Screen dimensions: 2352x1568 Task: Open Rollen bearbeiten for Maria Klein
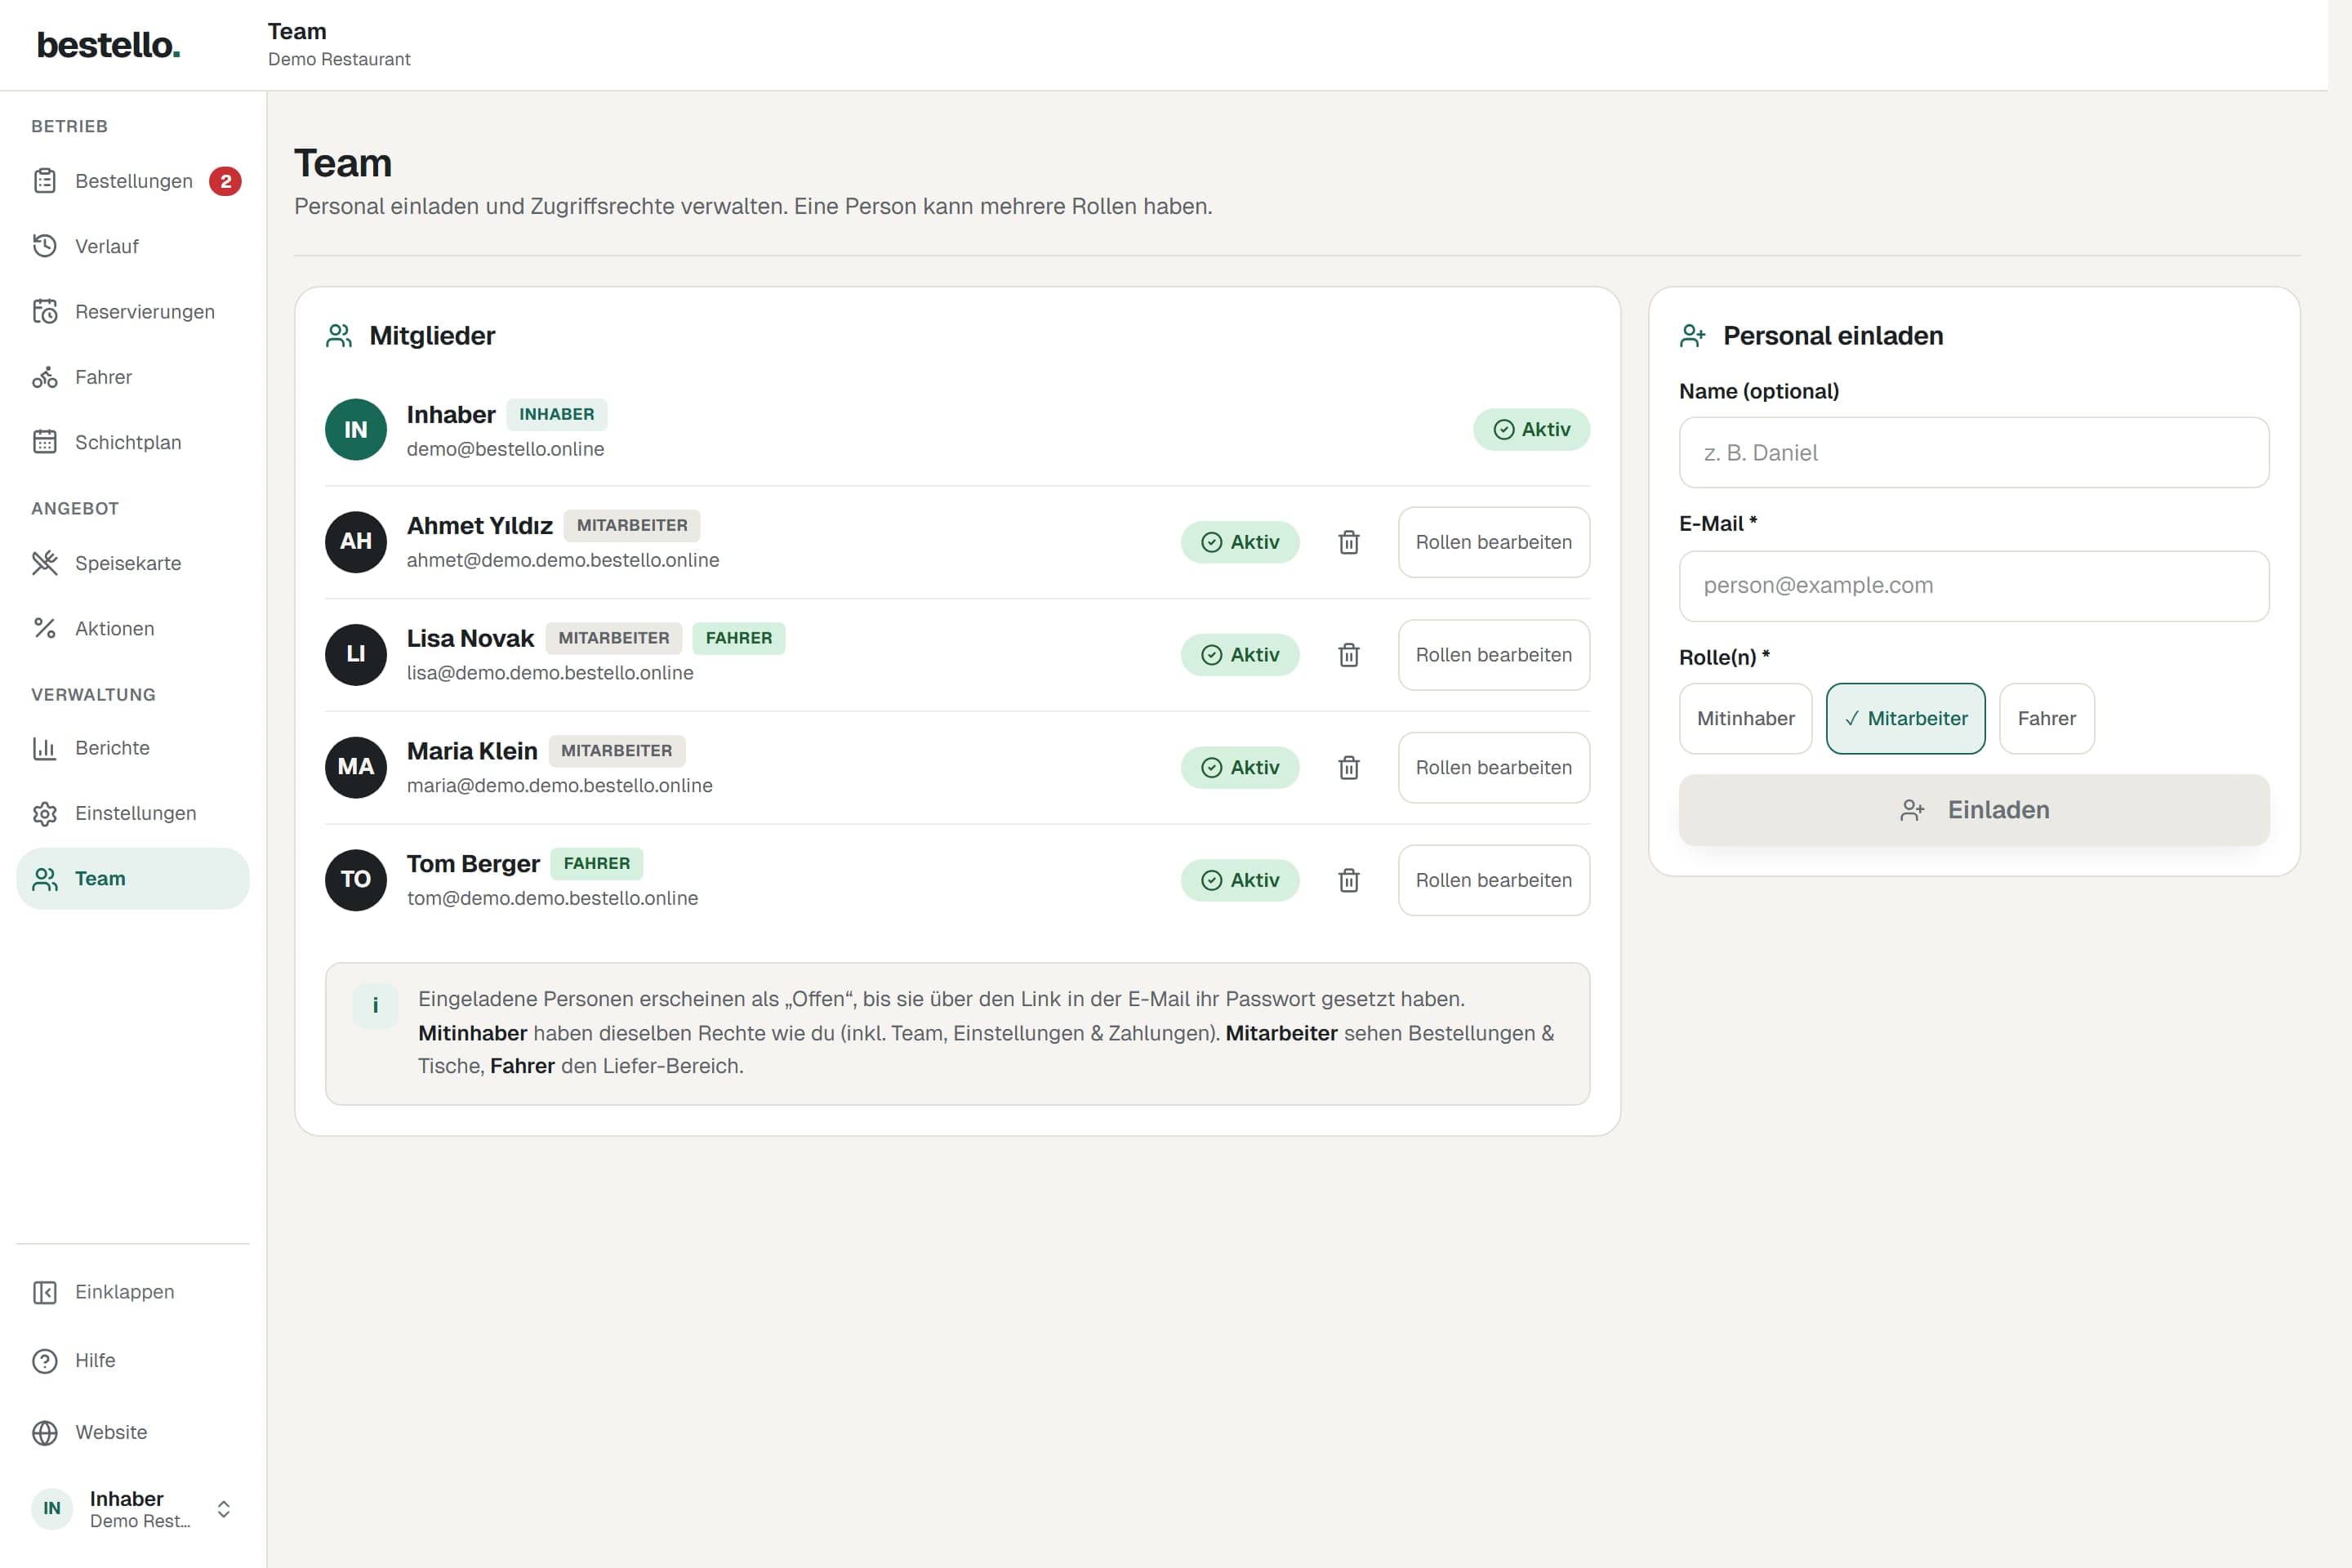coord(1493,768)
